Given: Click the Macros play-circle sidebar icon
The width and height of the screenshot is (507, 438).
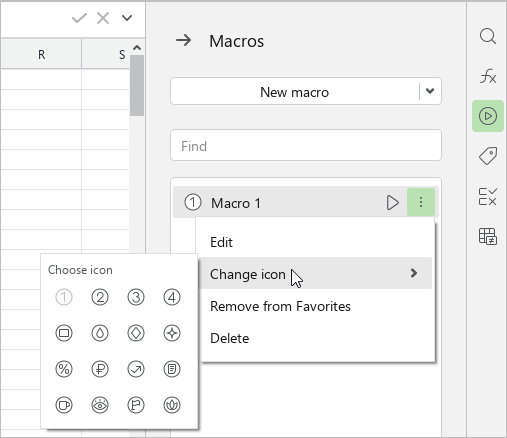Looking at the screenshot, I should pyautogui.click(x=488, y=116).
